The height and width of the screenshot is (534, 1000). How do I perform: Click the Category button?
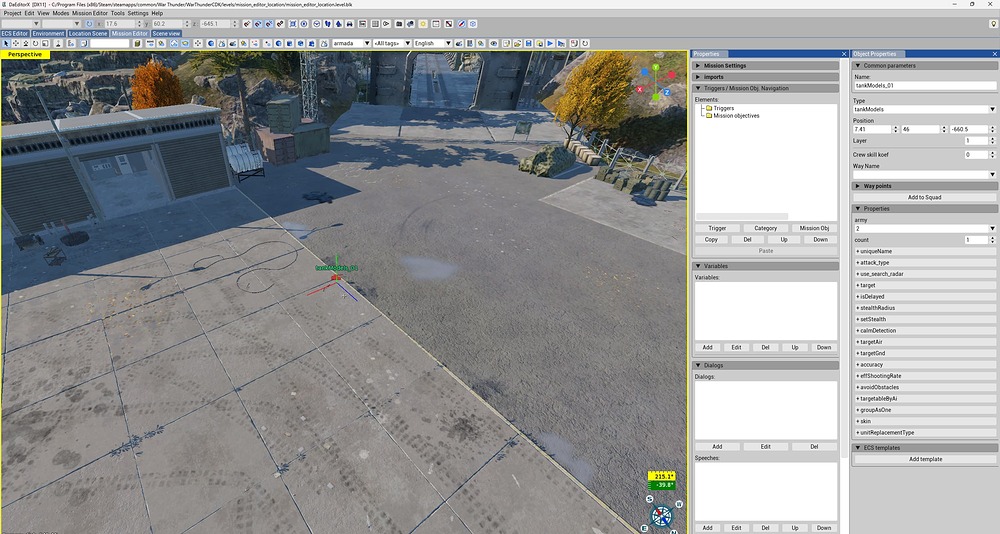tap(765, 228)
